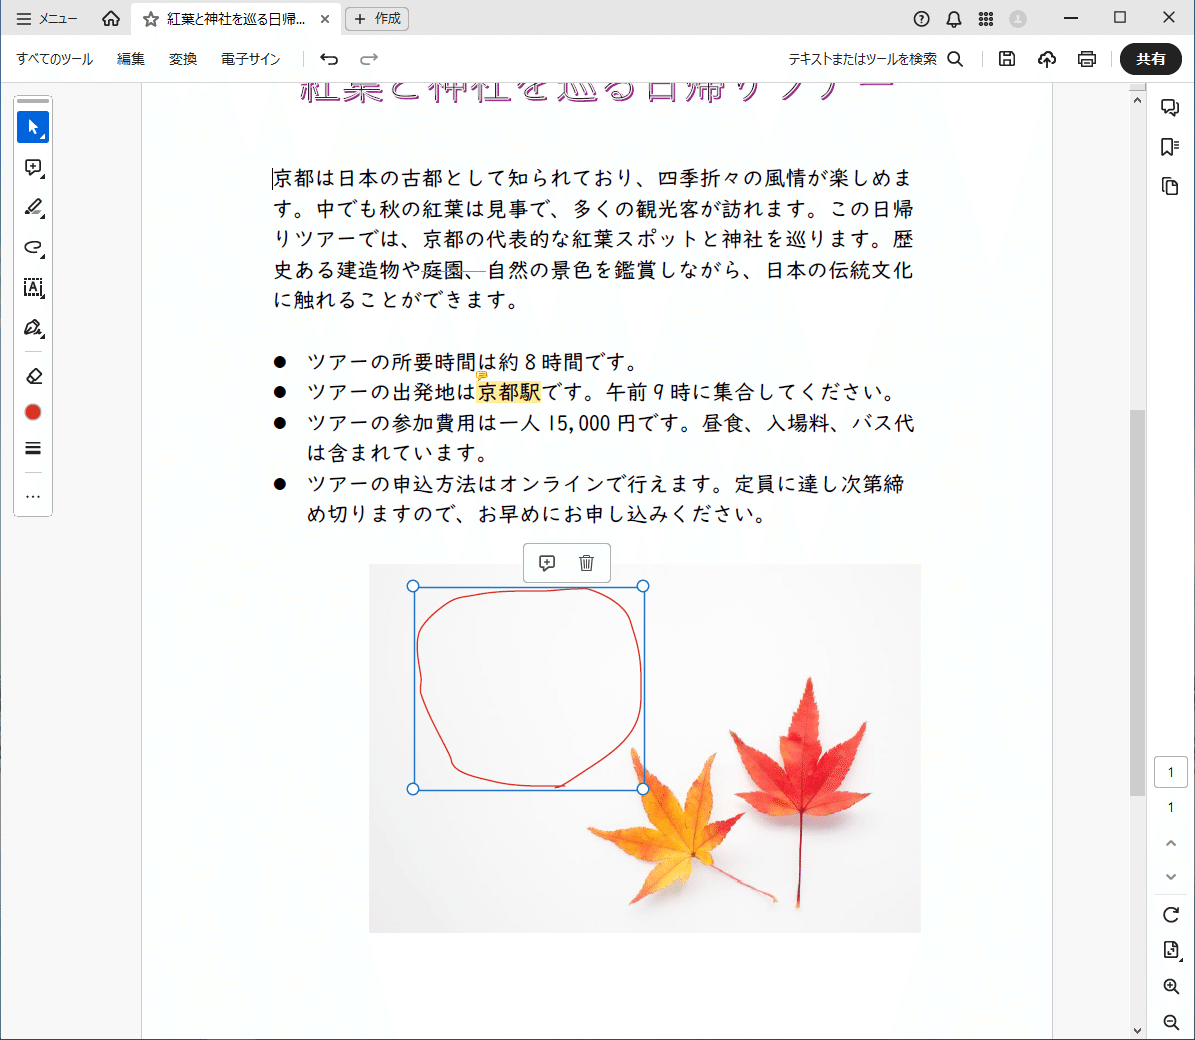Open the メニュー hamburger menu
The height and width of the screenshot is (1040, 1195).
tap(46, 18)
